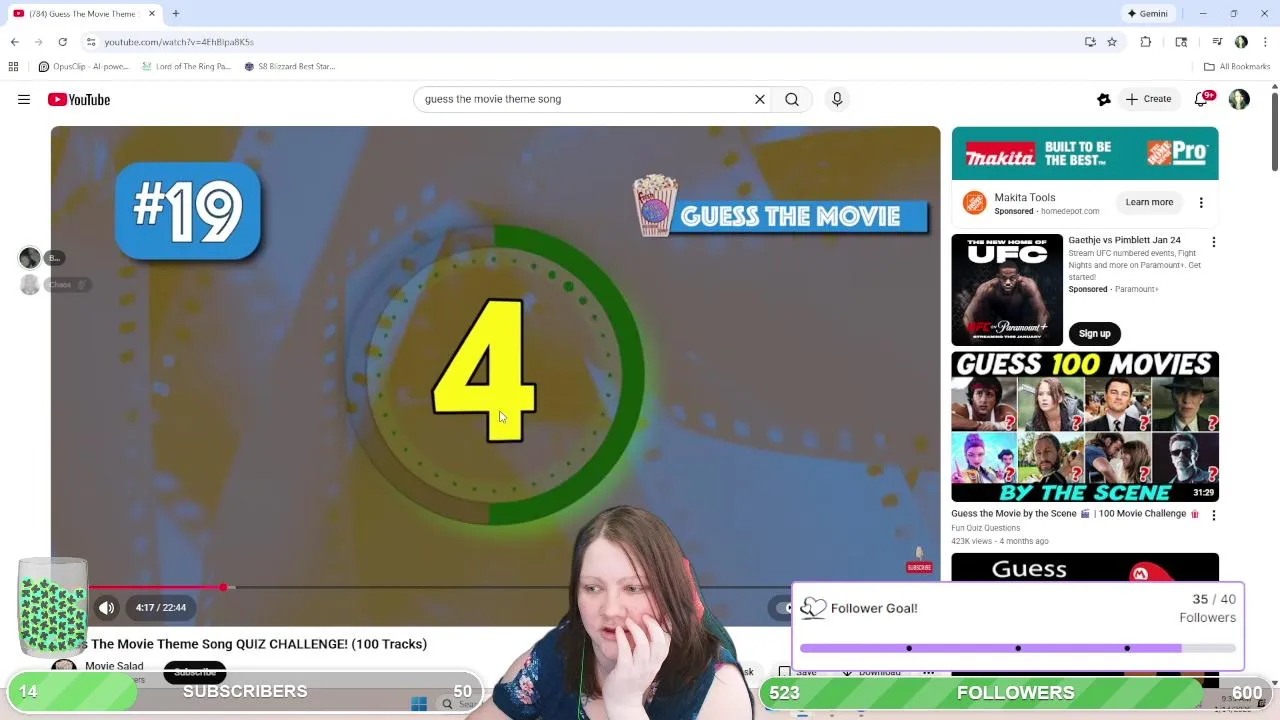Click the browser address bar URL
The height and width of the screenshot is (720, 1280).
(179, 42)
